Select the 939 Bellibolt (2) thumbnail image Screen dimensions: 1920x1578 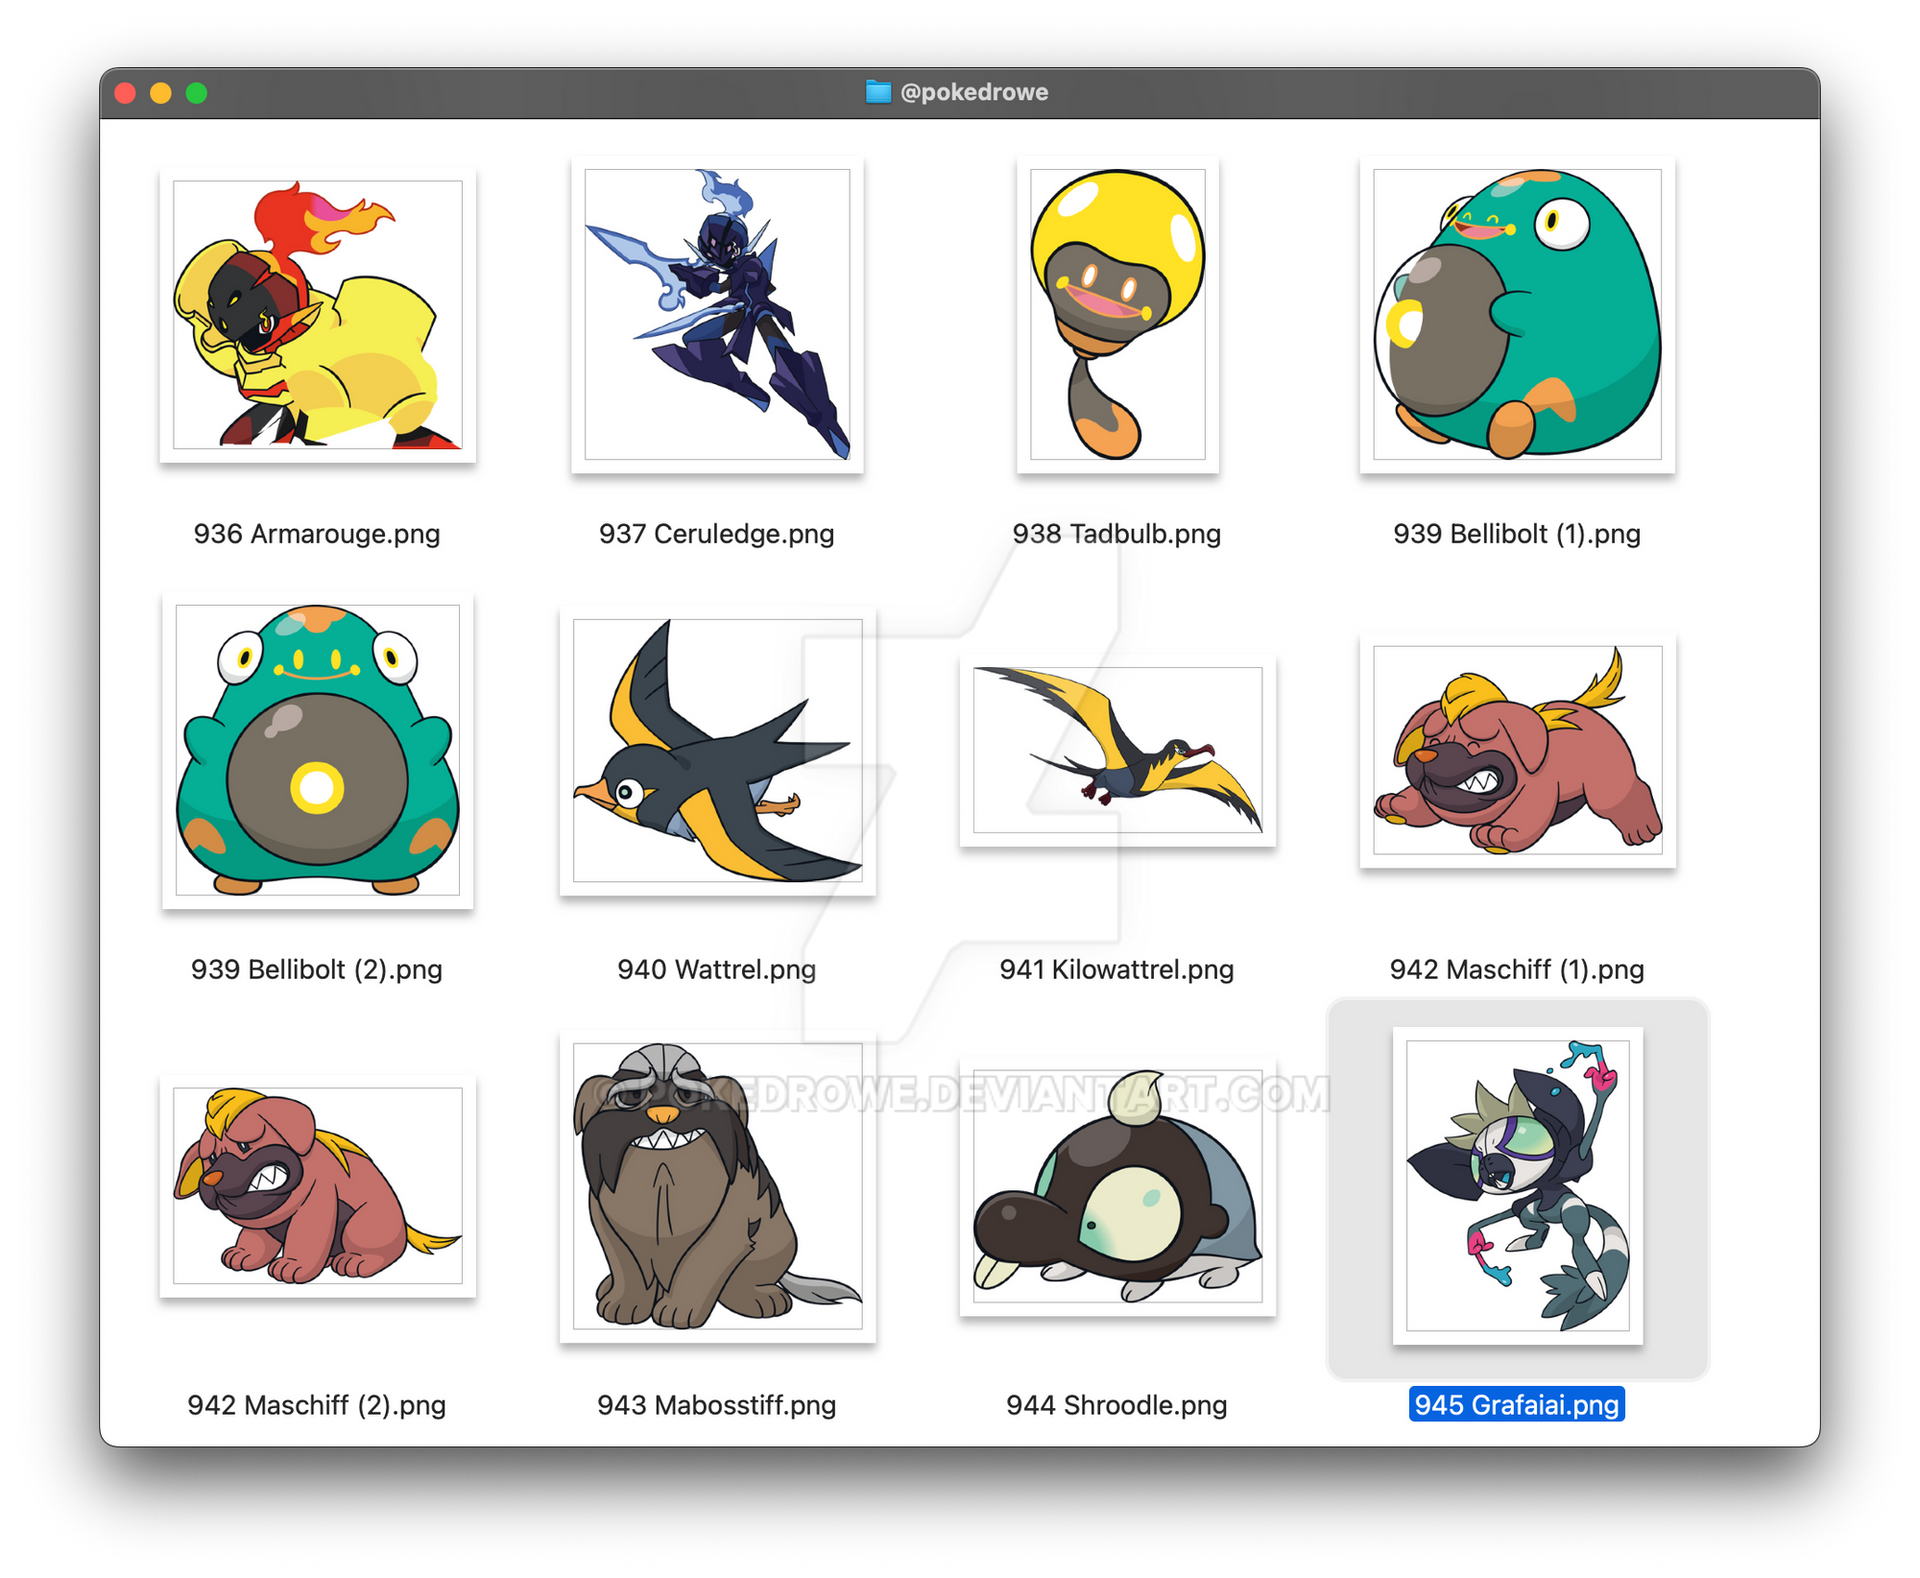coord(317,750)
